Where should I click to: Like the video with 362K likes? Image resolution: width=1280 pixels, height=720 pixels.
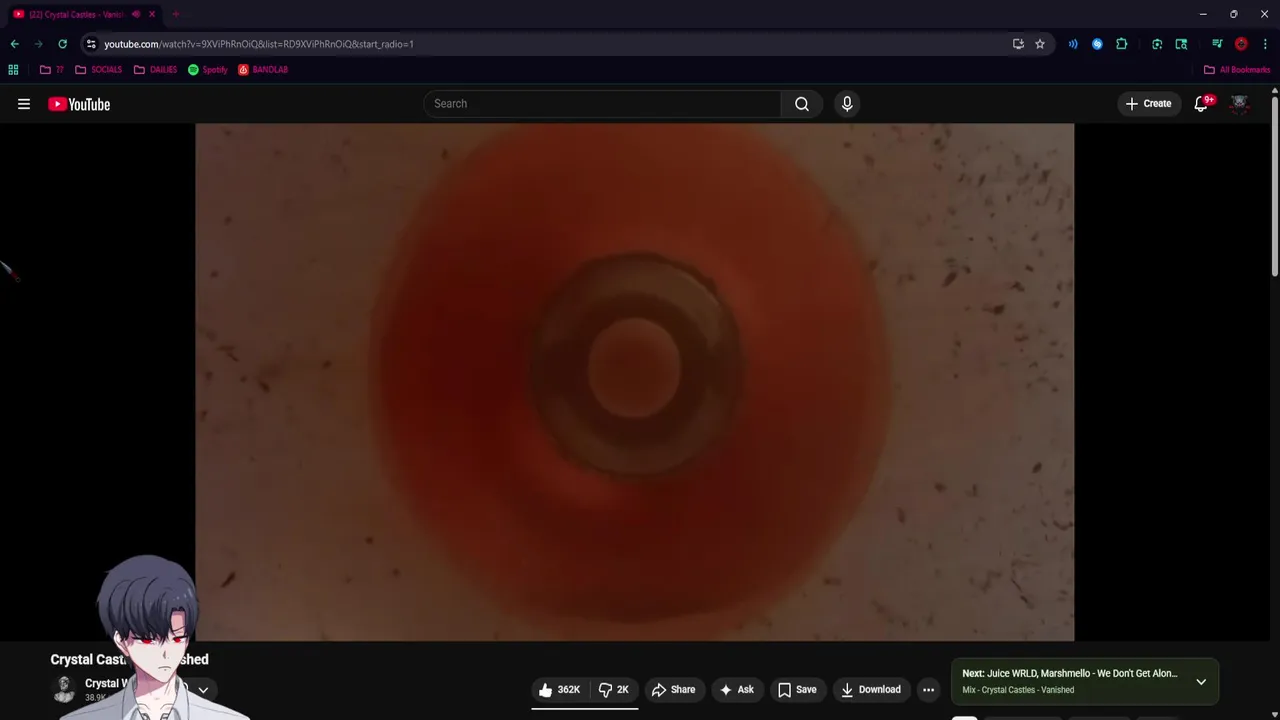[x=559, y=690]
